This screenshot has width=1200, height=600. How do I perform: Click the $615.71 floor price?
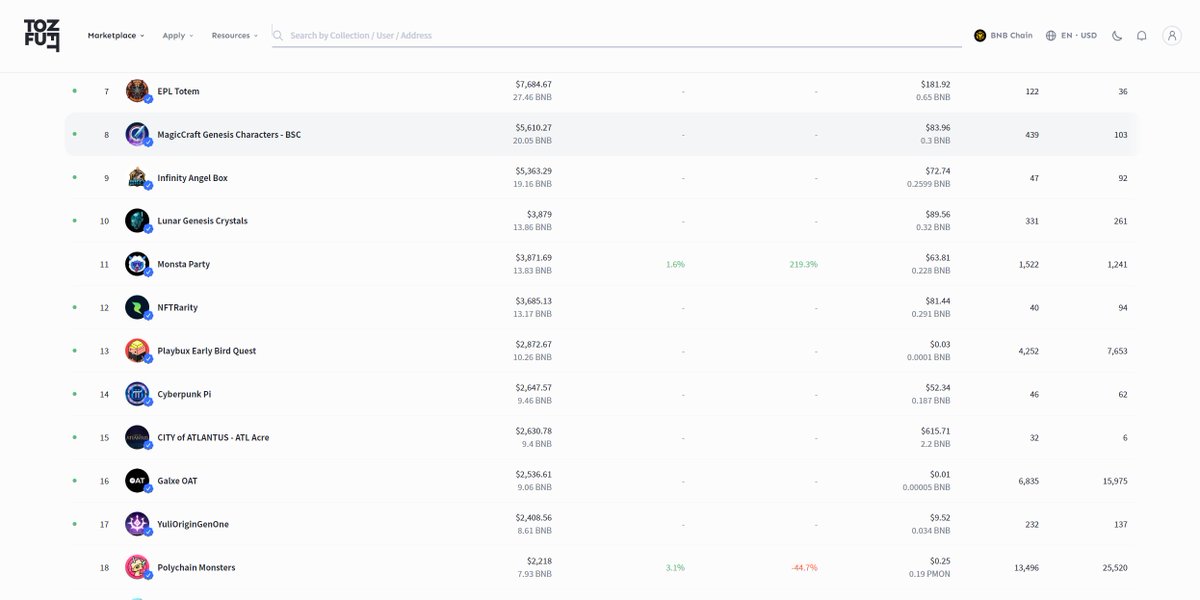(935, 431)
